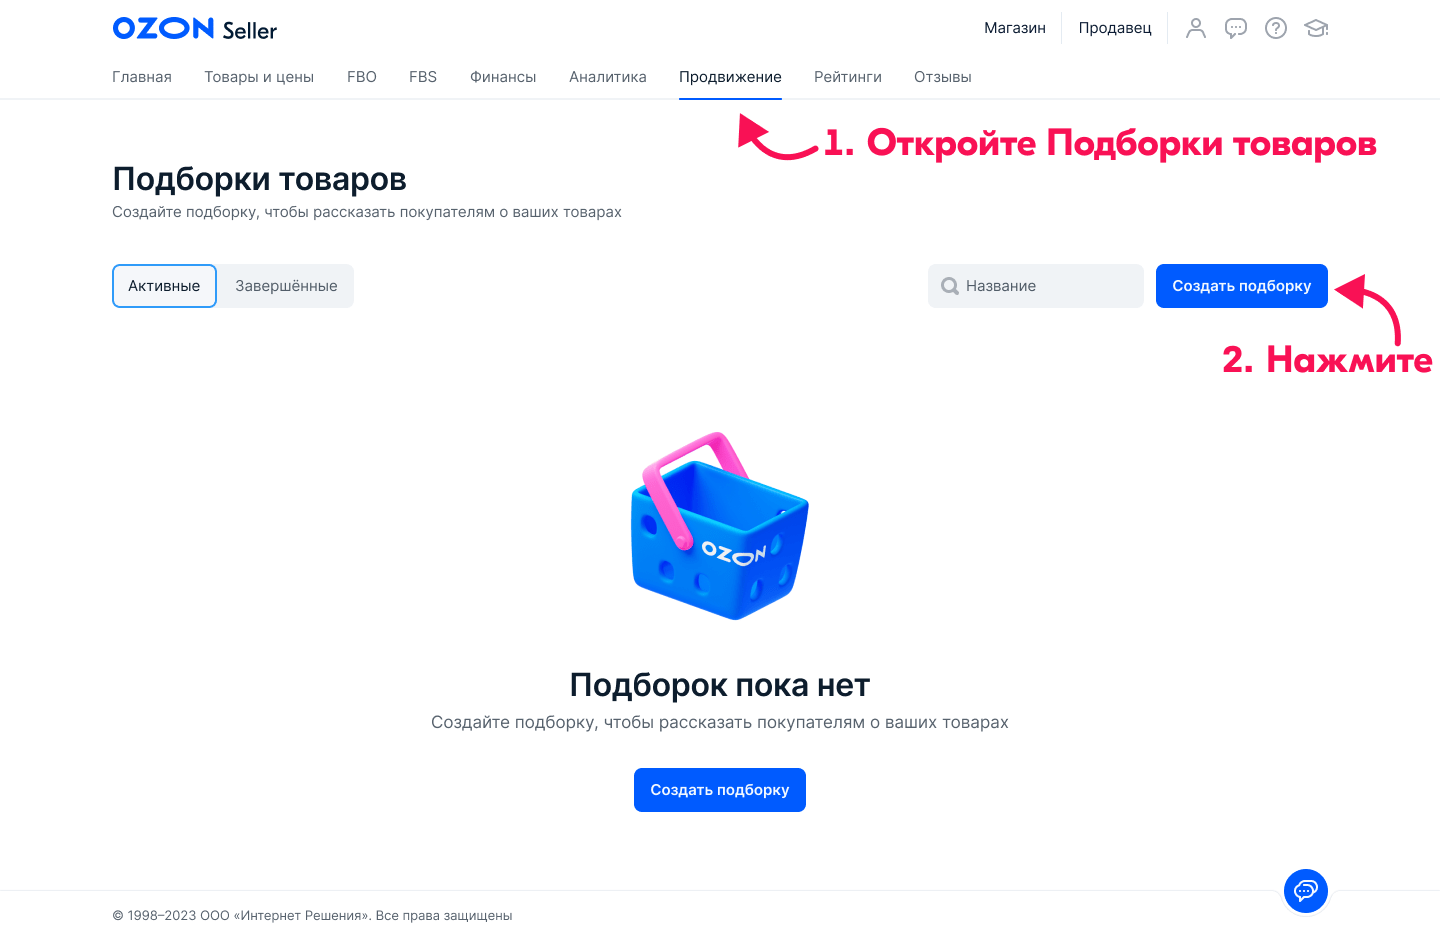The image size is (1440, 939).
Task: Click the search magnifier icon
Action: coord(950,286)
